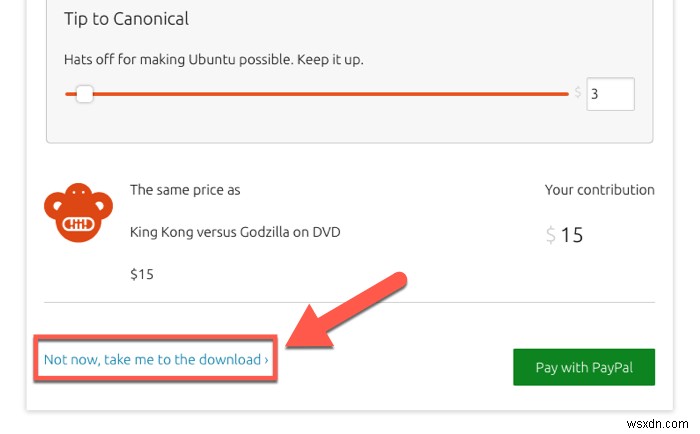Click 'The same price as' label
The height and width of the screenshot is (434, 700).
(x=185, y=190)
